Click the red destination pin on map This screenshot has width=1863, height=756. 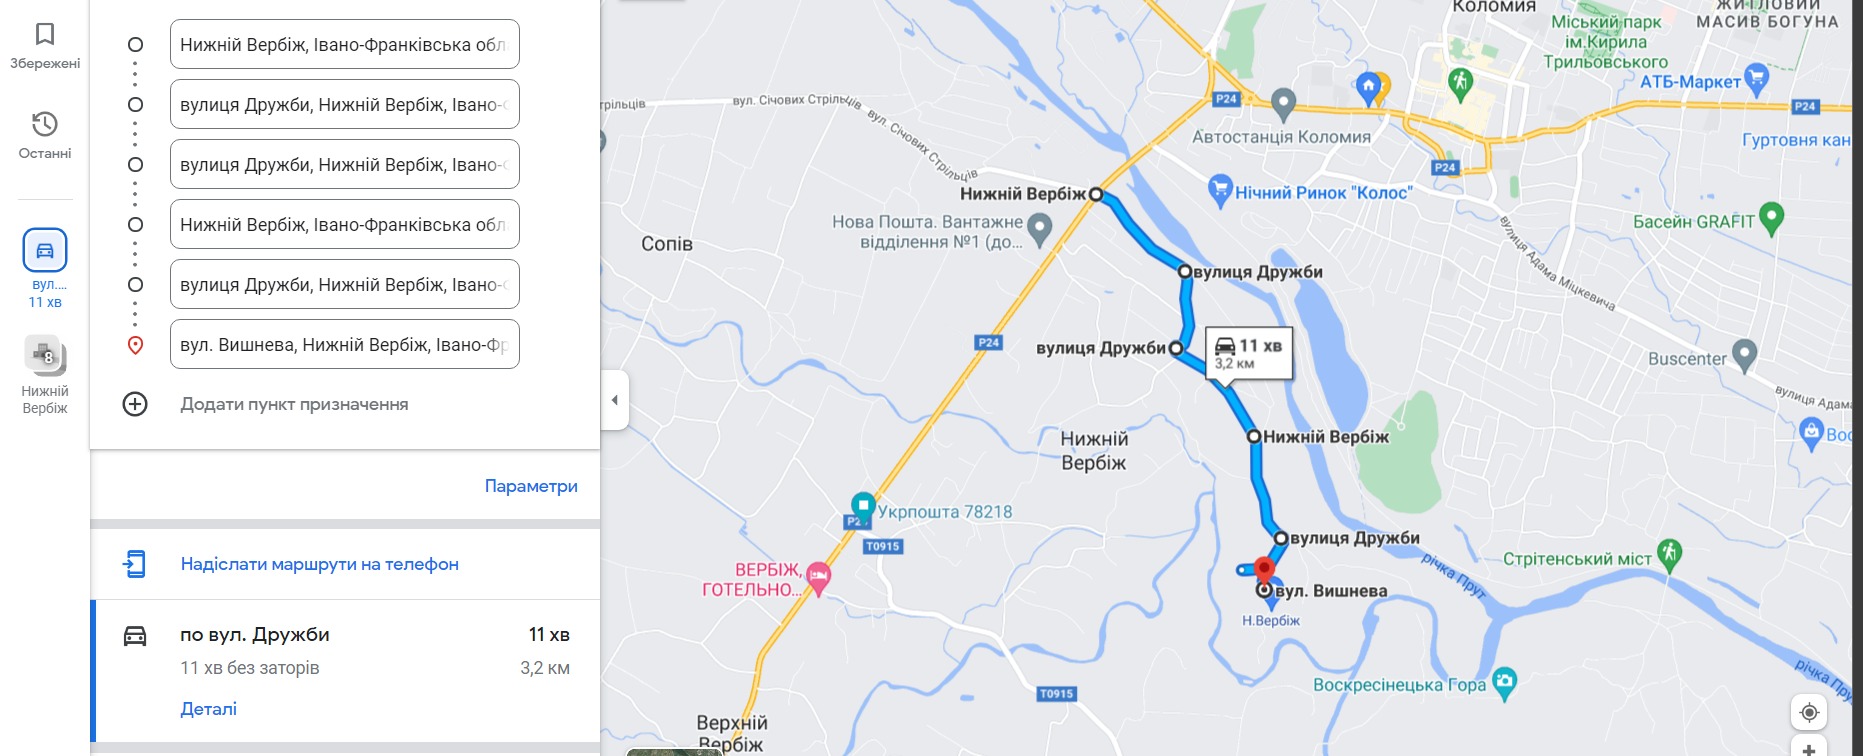pos(1264,571)
